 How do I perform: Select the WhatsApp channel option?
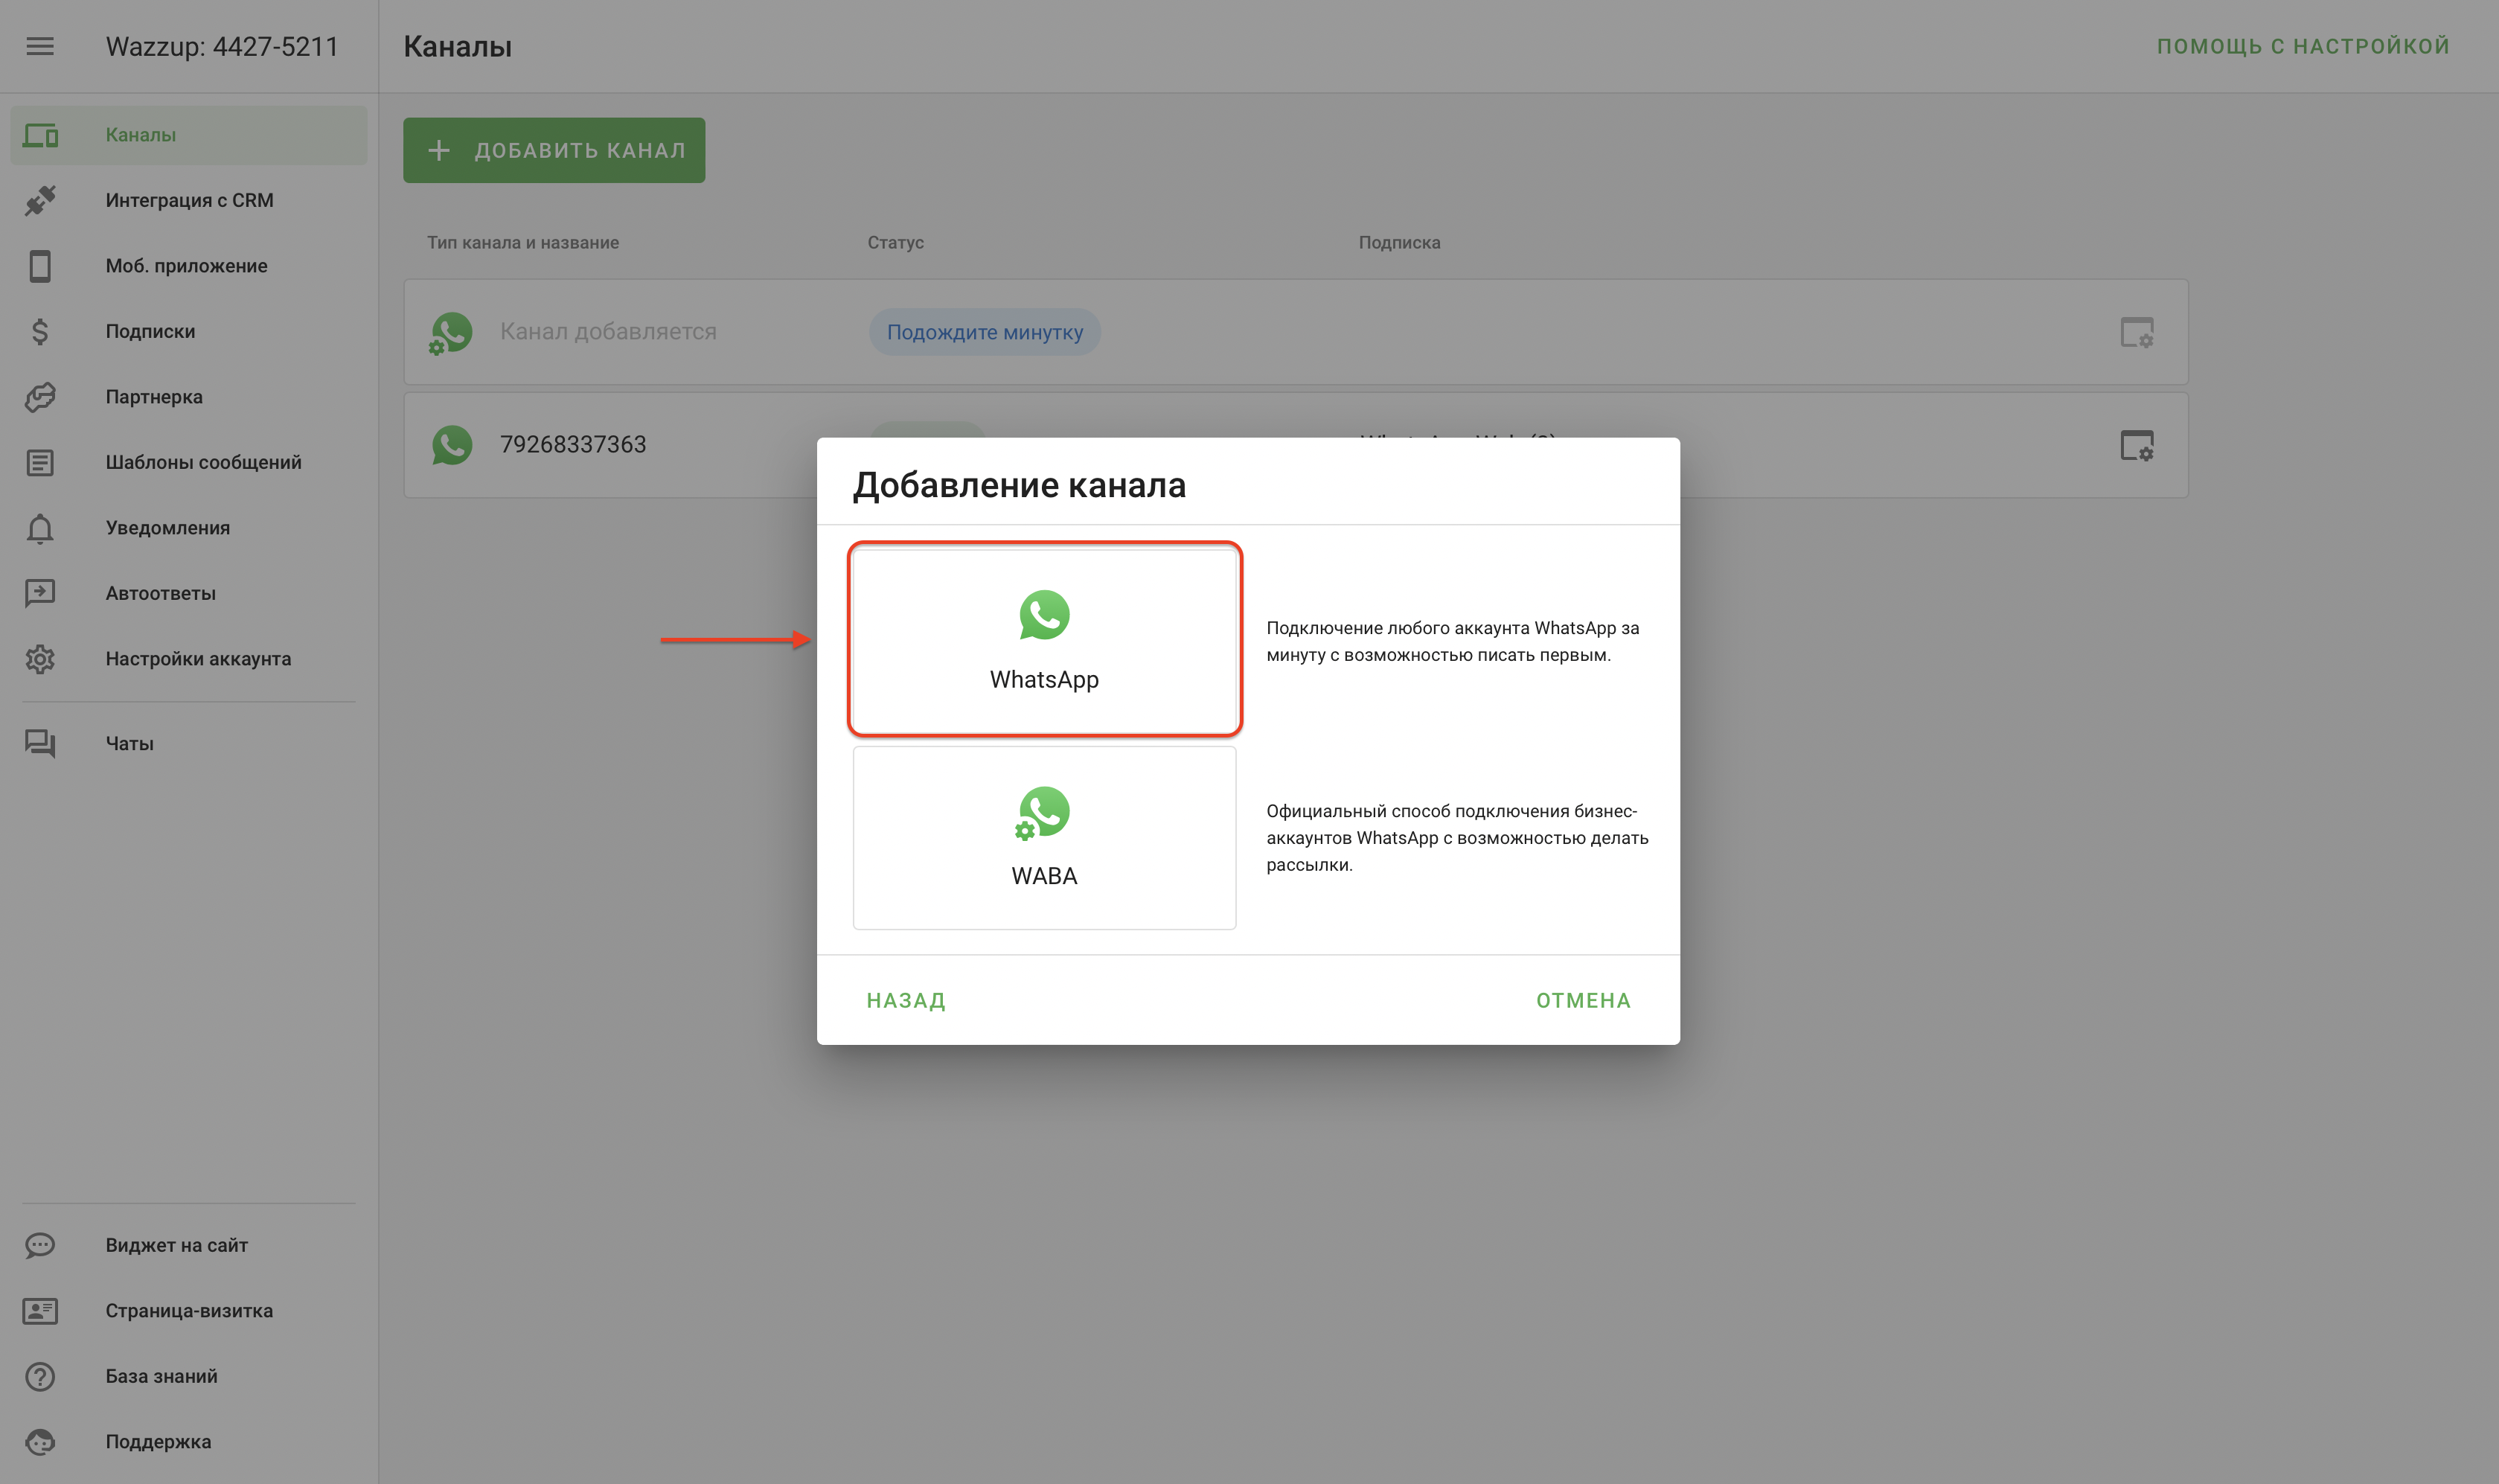click(x=1044, y=640)
